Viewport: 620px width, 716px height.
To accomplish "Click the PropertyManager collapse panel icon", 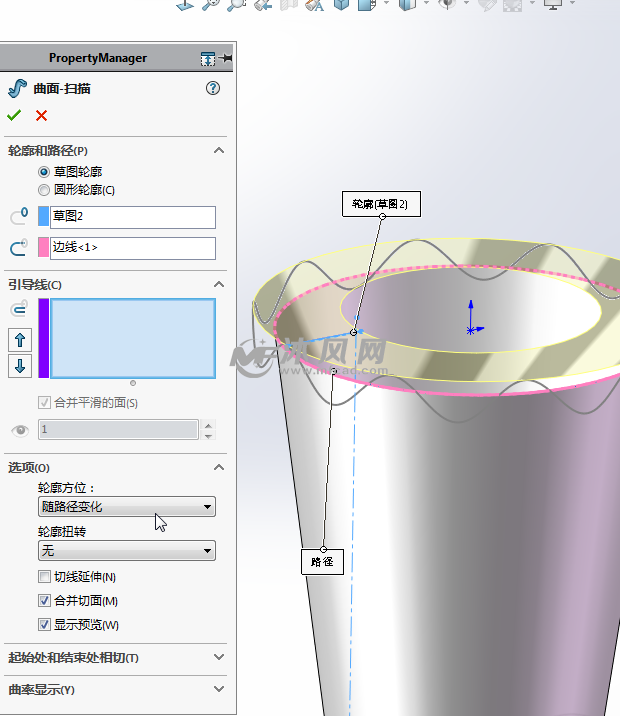I will coord(208,58).
